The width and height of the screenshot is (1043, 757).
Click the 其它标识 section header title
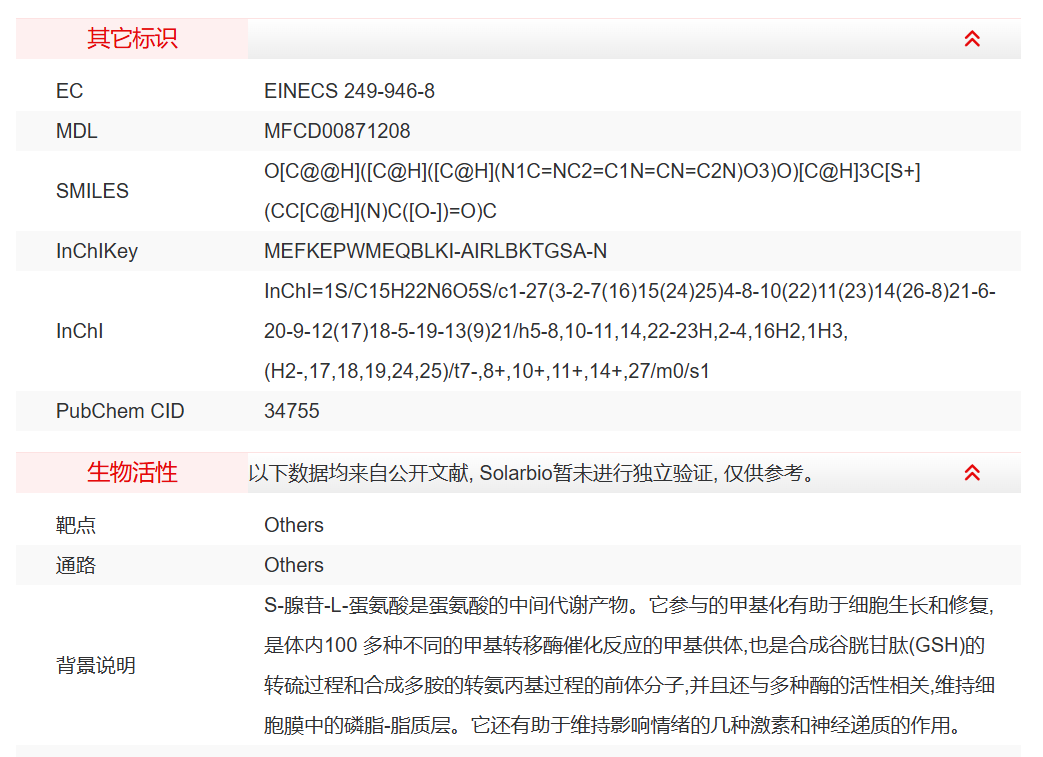[x=132, y=39]
